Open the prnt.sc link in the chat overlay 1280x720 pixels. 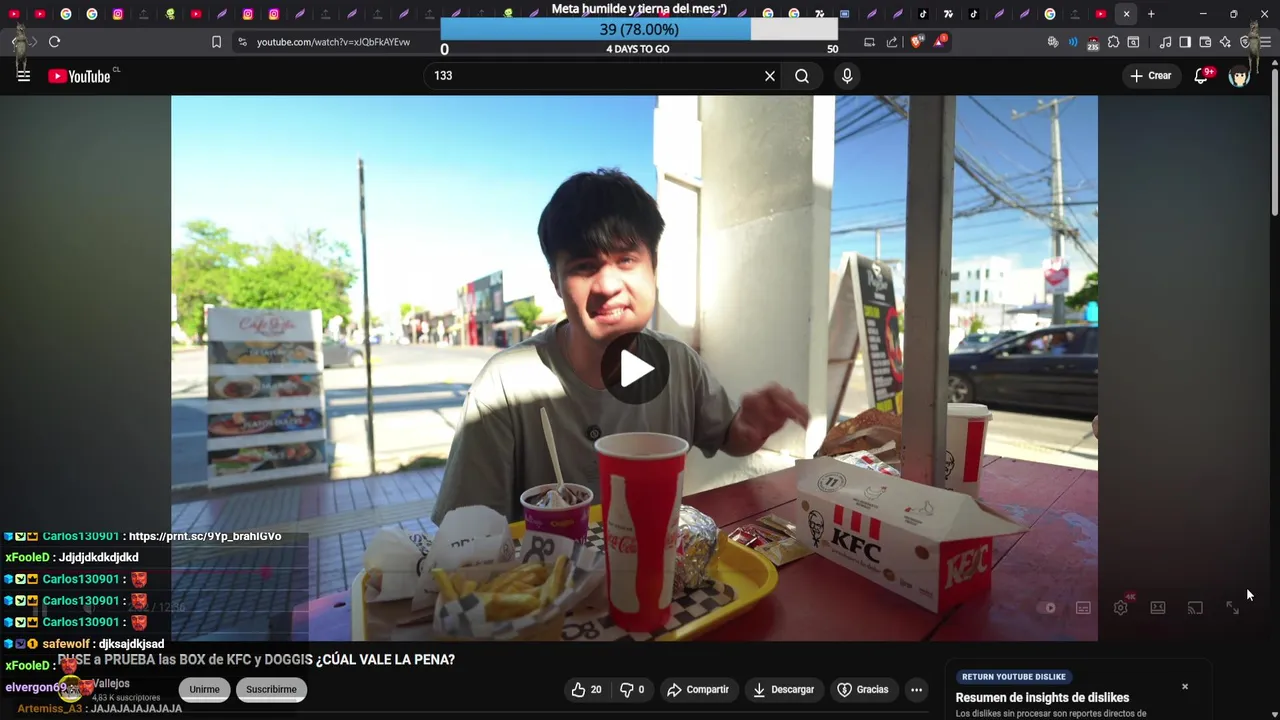[x=205, y=537]
